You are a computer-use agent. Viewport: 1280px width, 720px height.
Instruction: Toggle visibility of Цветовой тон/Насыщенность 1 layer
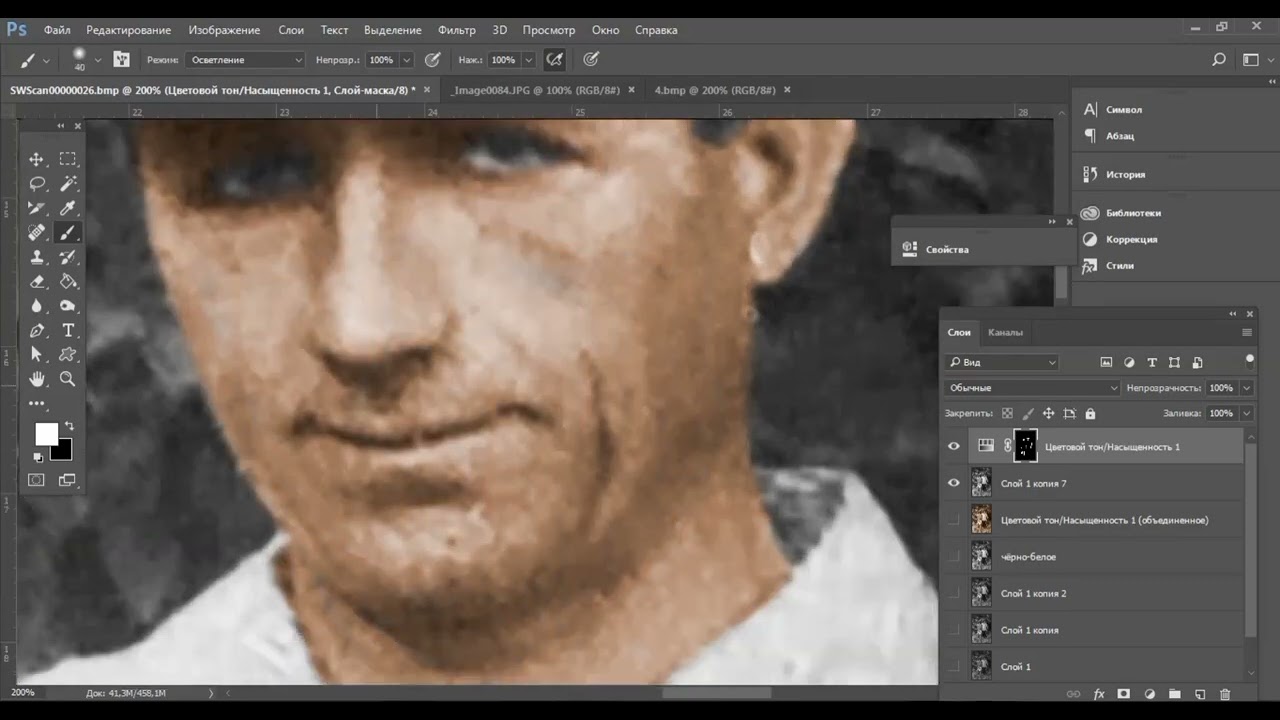point(954,447)
